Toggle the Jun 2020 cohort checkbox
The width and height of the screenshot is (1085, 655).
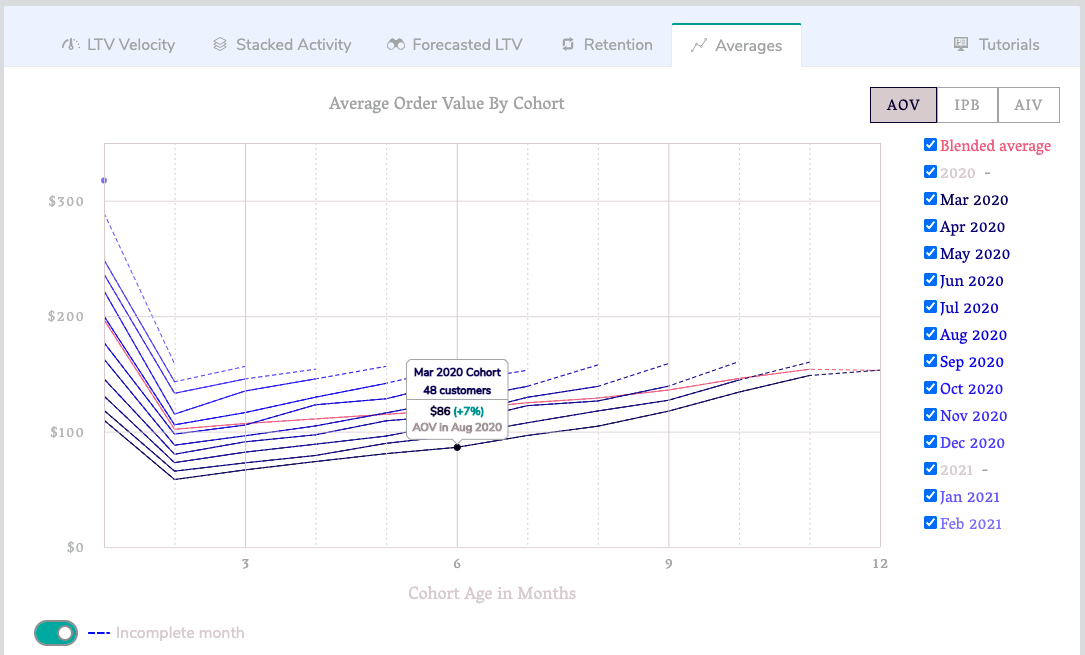[x=931, y=279]
